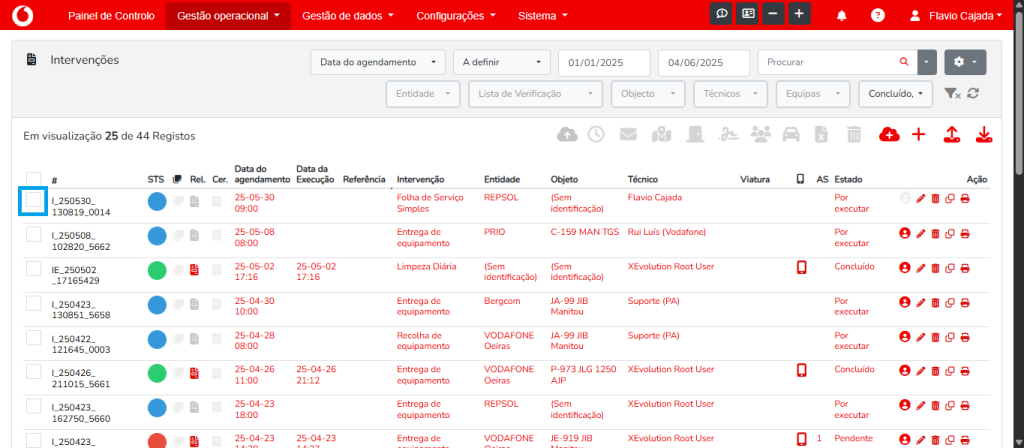Select row I_250422_121645_0003 checkbox
Screen dimensions: 1024x448
[33, 337]
